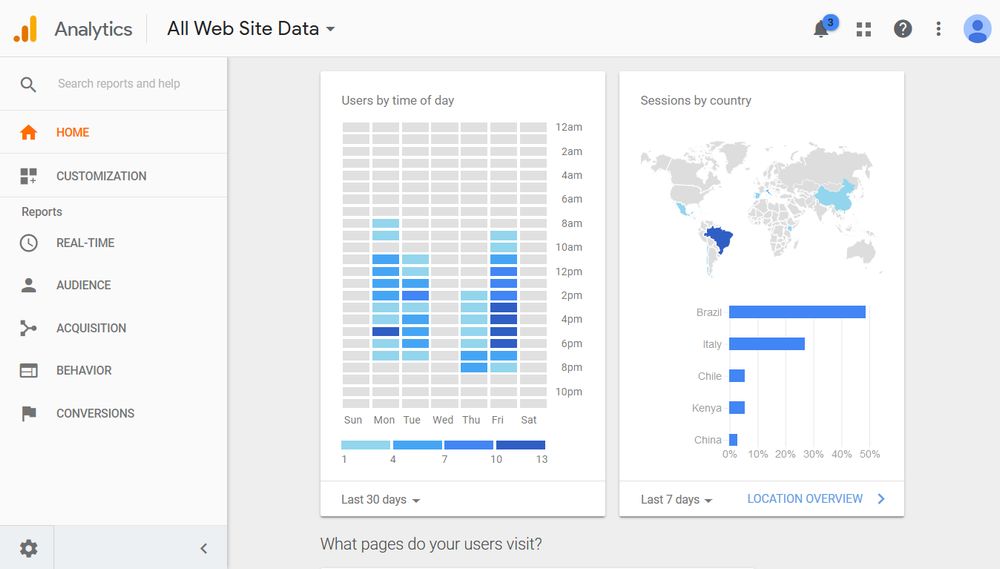
Task: Open the three-dot more options menu
Action: (938, 29)
